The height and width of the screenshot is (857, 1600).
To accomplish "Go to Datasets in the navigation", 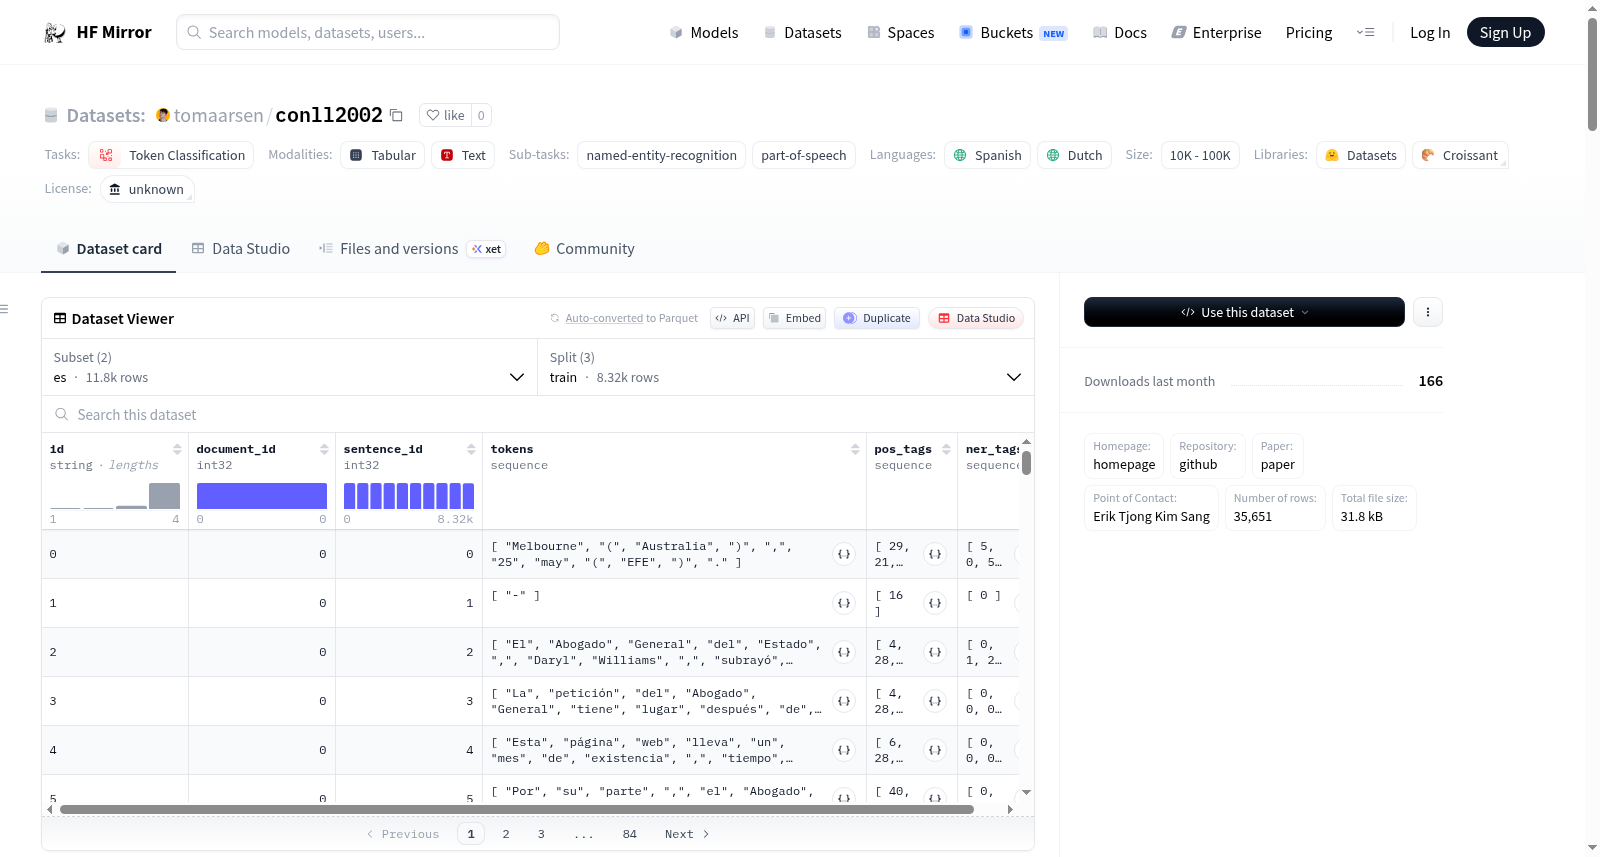I will coord(803,33).
